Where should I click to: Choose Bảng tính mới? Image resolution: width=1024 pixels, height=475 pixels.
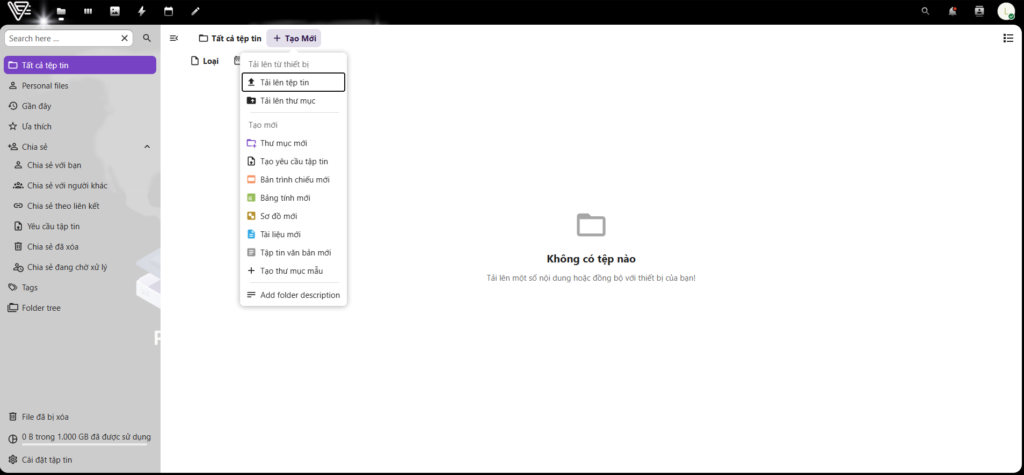[x=293, y=198]
